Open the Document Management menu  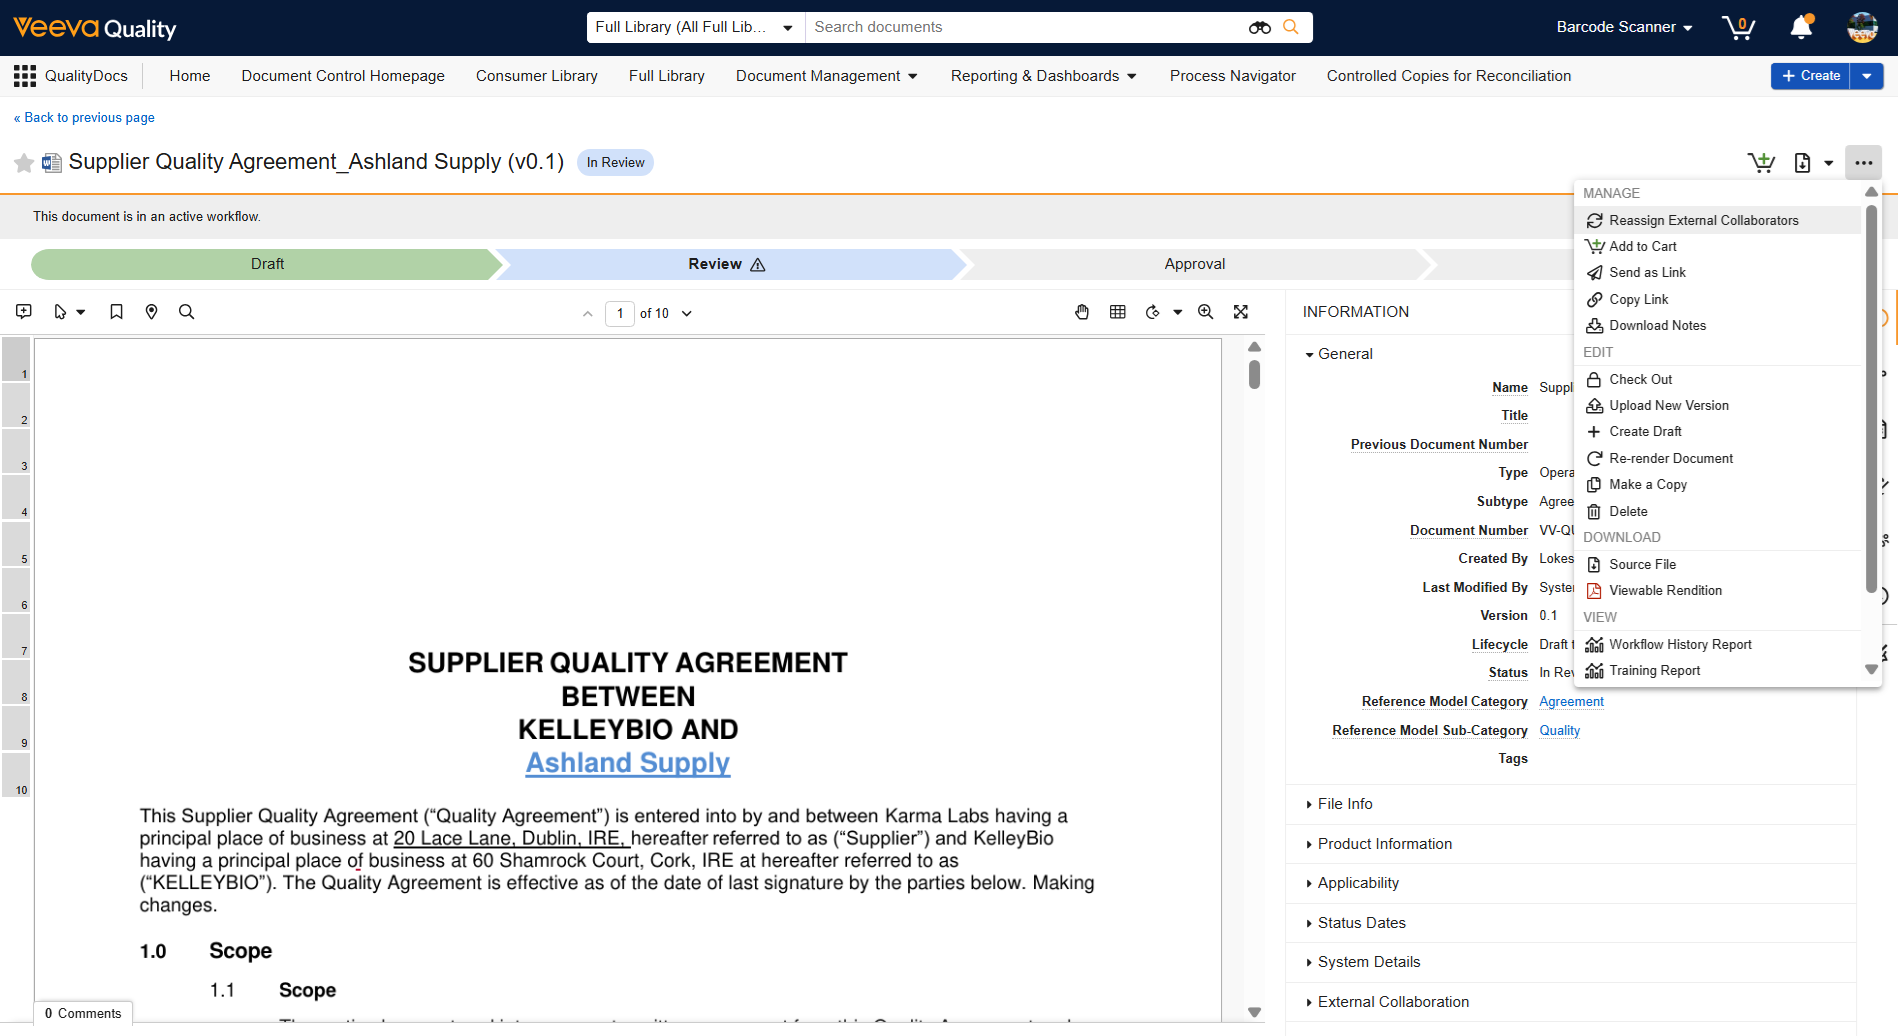tap(826, 76)
